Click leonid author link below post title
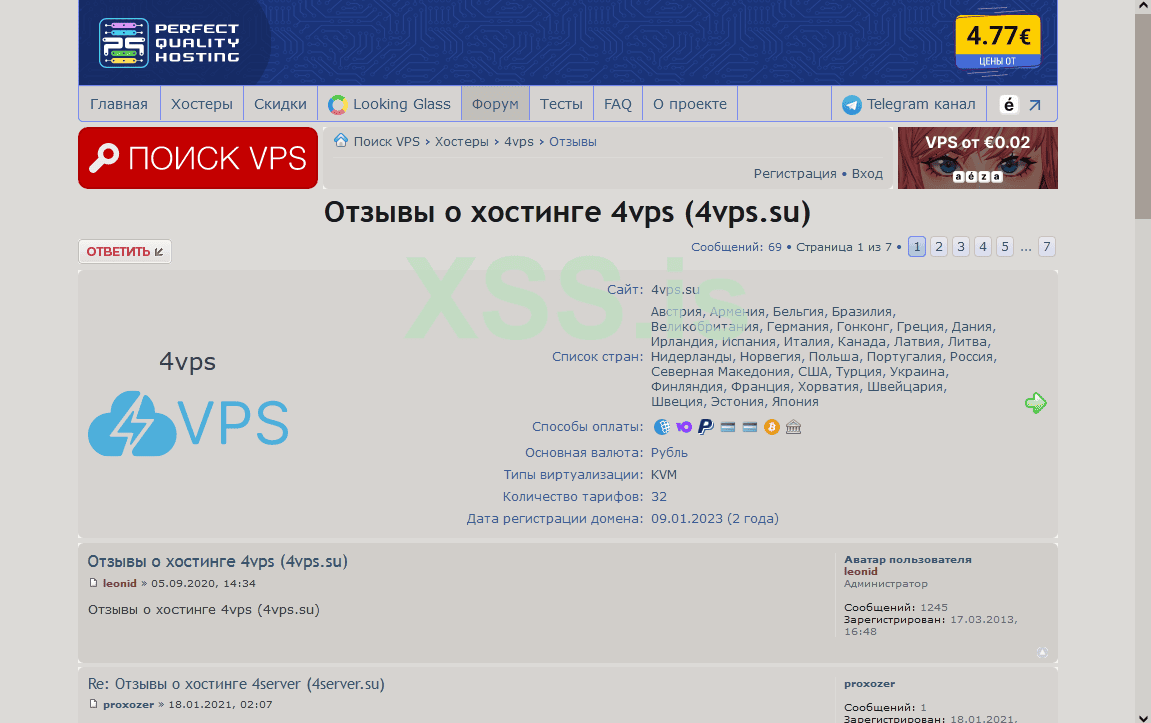1151x723 pixels. tap(120, 583)
